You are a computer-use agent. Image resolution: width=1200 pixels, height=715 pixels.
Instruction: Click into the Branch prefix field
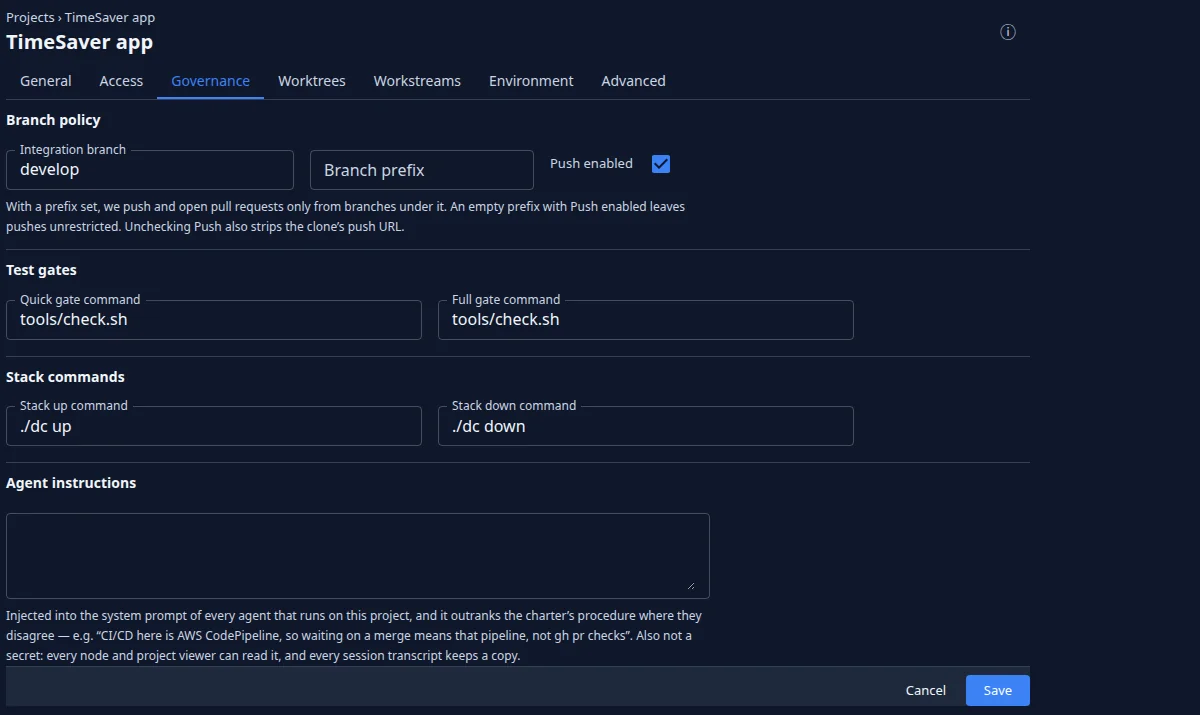(422, 170)
